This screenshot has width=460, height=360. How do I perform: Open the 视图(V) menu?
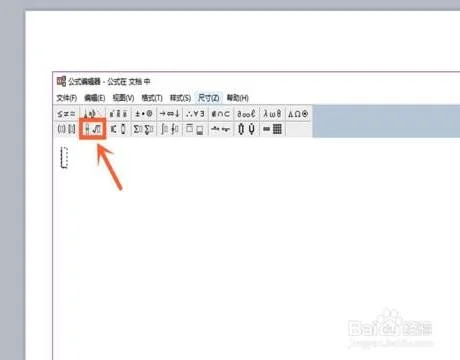click(x=123, y=98)
